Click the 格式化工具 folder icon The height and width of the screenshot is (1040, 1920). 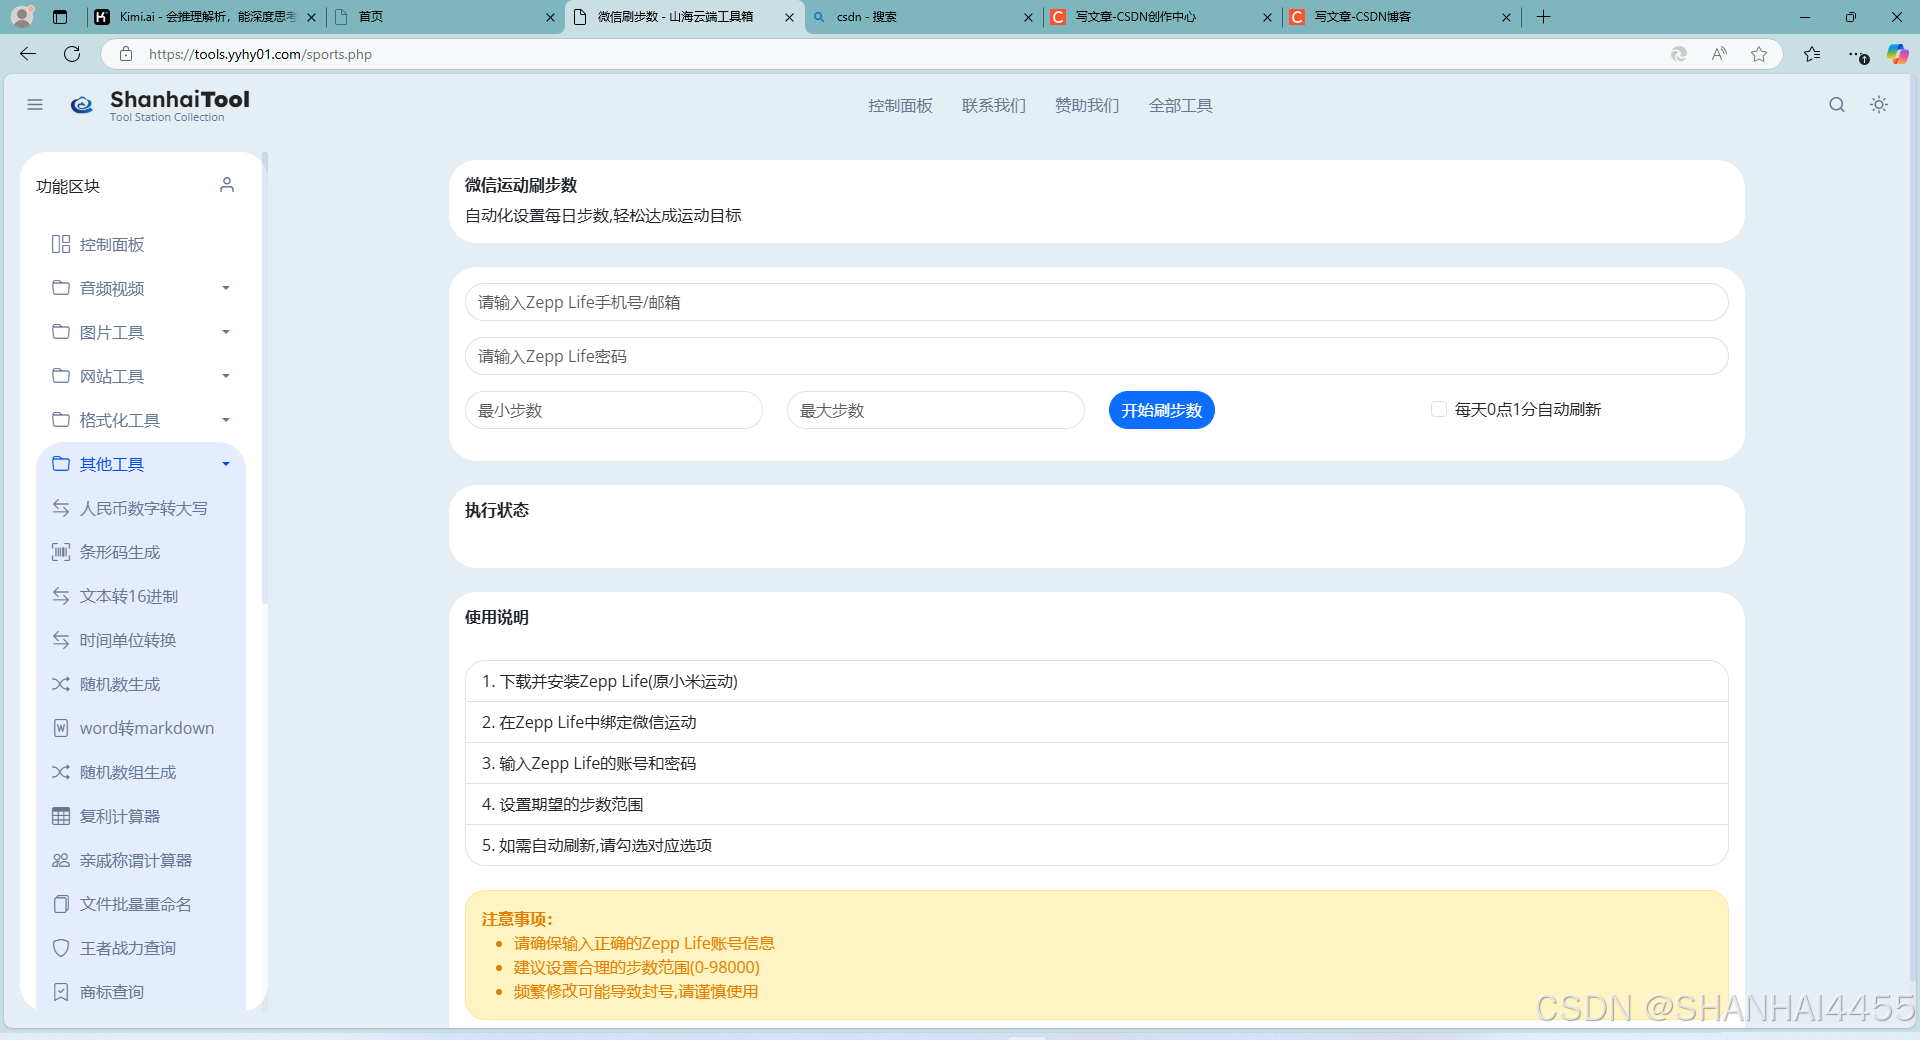61,420
